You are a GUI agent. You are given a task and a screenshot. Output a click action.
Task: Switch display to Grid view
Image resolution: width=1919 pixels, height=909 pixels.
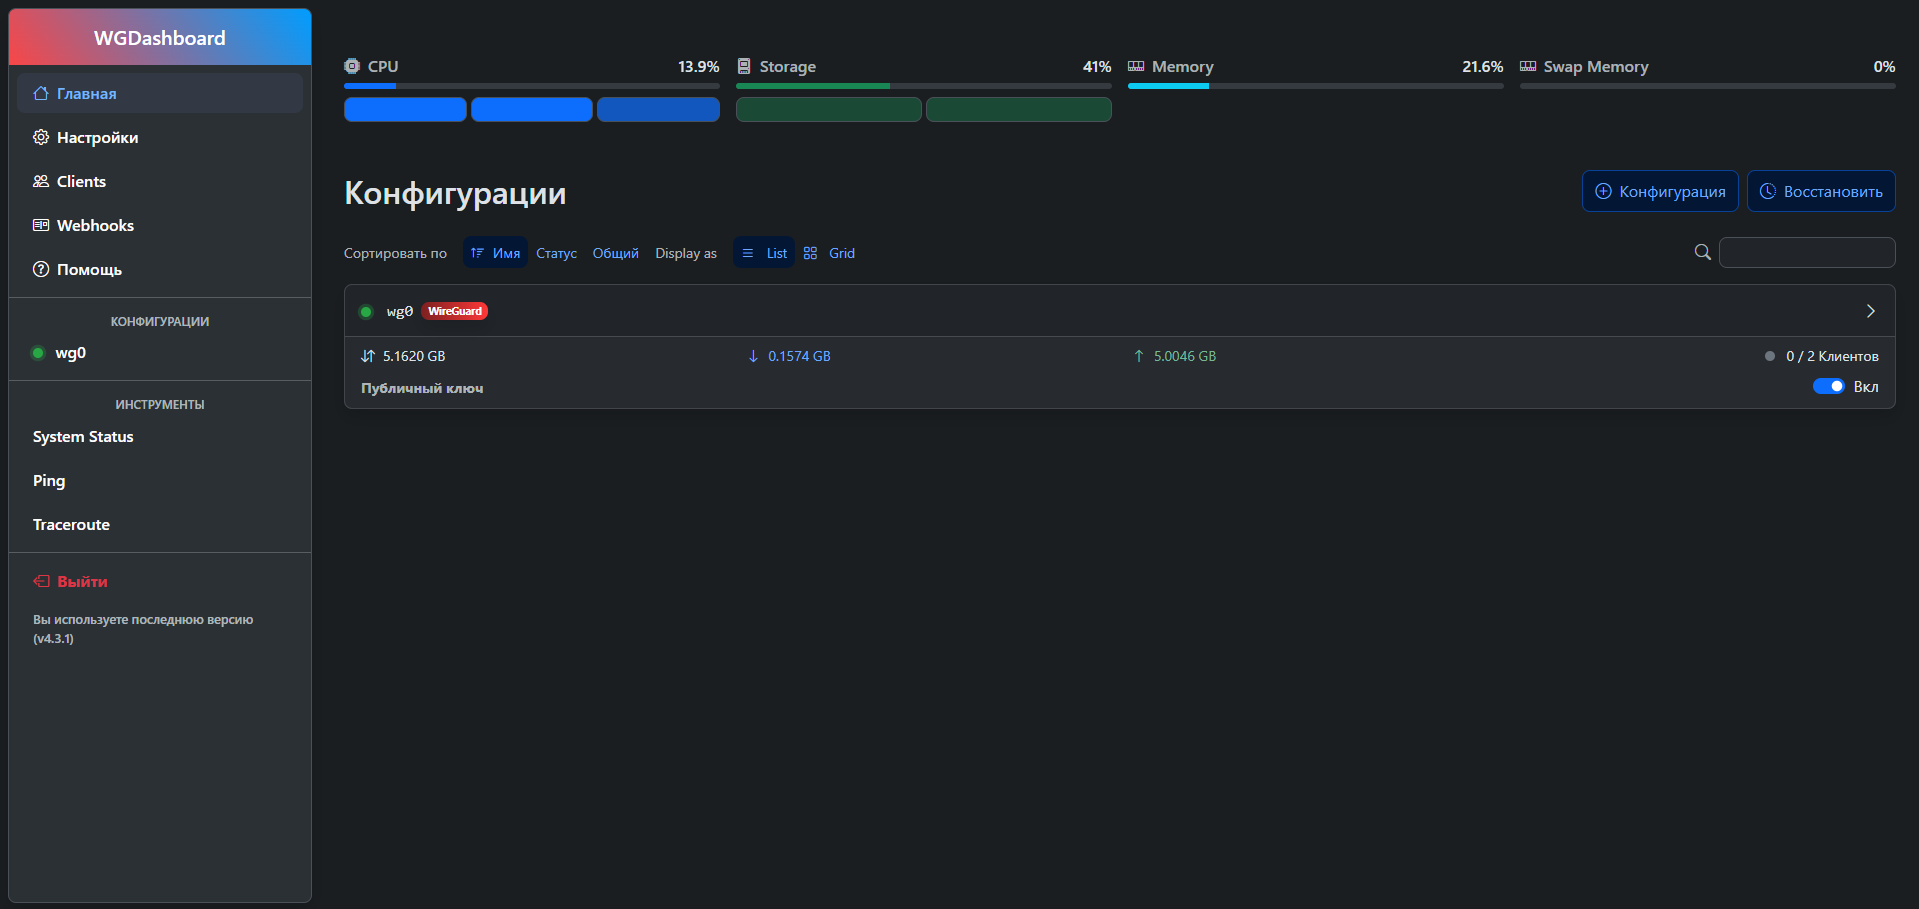tap(829, 253)
